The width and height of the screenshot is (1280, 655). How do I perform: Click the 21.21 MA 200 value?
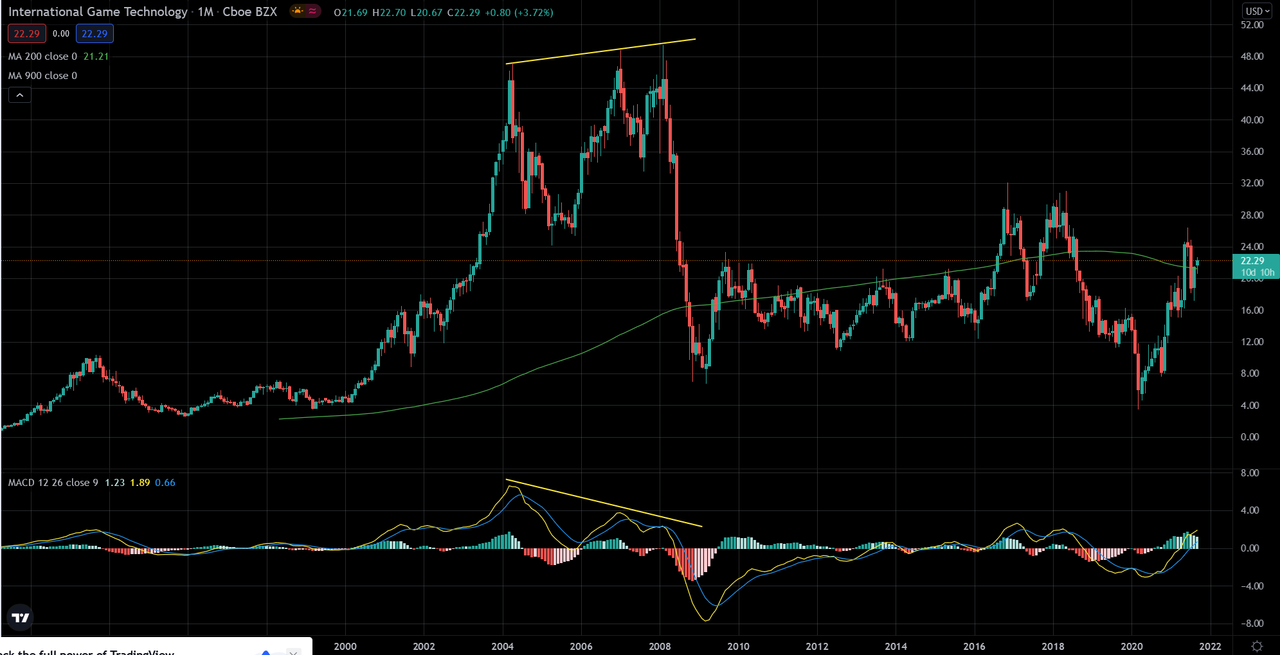click(x=95, y=57)
